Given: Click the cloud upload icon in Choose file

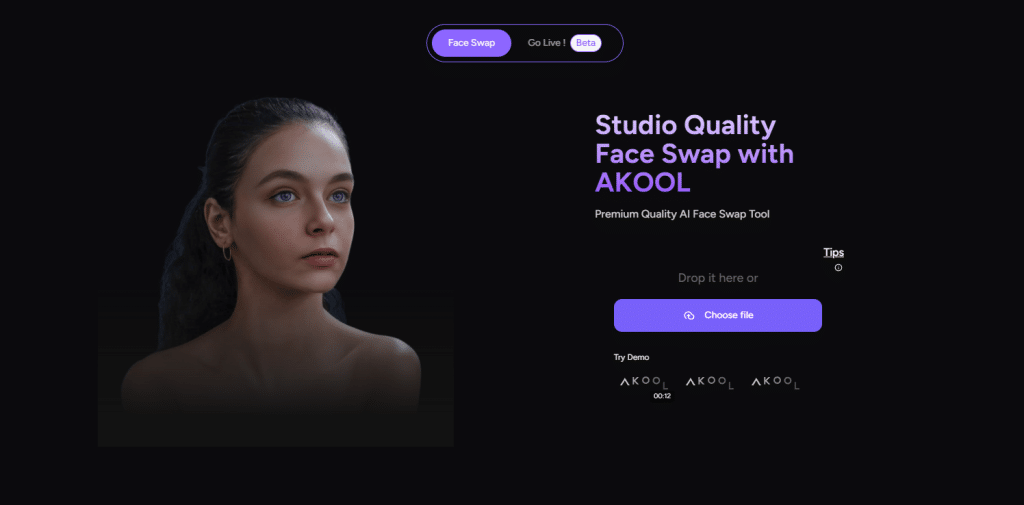Looking at the screenshot, I should (x=689, y=316).
